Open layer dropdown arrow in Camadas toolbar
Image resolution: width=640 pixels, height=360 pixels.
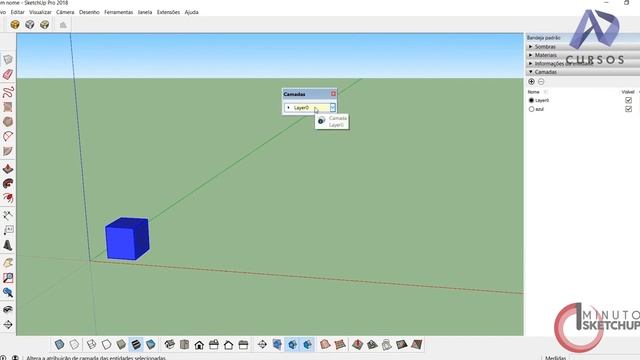point(333,107)
